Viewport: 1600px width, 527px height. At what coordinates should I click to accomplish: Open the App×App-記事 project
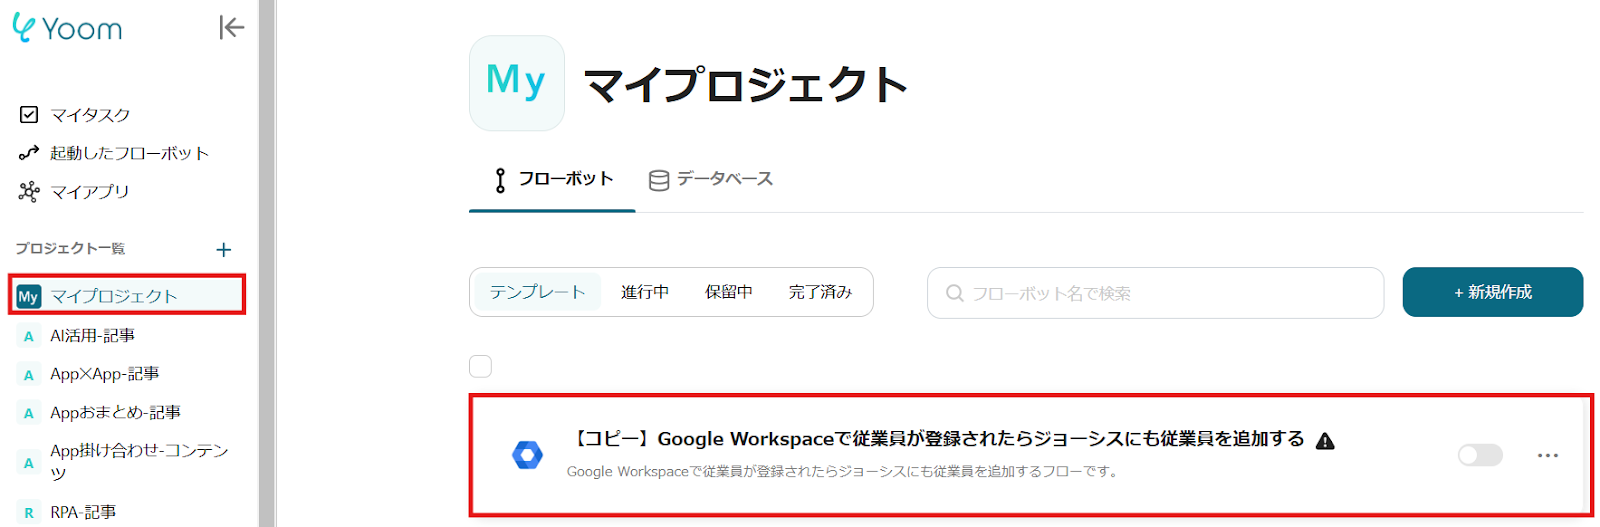tap(105, 374)
